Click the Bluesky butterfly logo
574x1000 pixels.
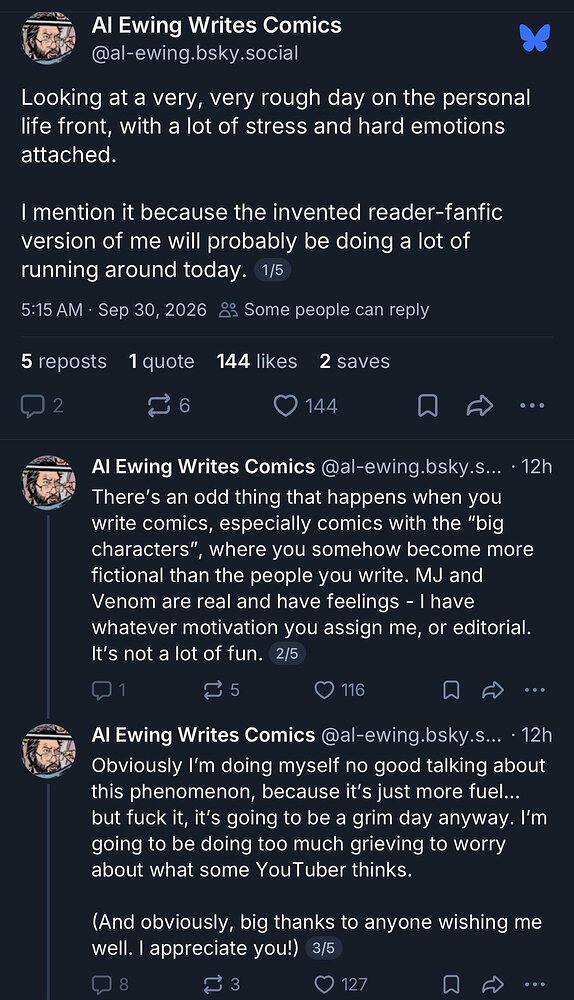pyautogui.click(x=534, y=38)
